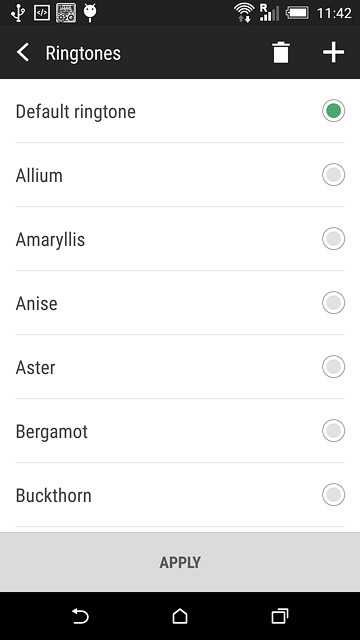The height and width of the screenshot is (640, 360).
Task: Tap the USB connection status icon
Action: click(18, 13)
